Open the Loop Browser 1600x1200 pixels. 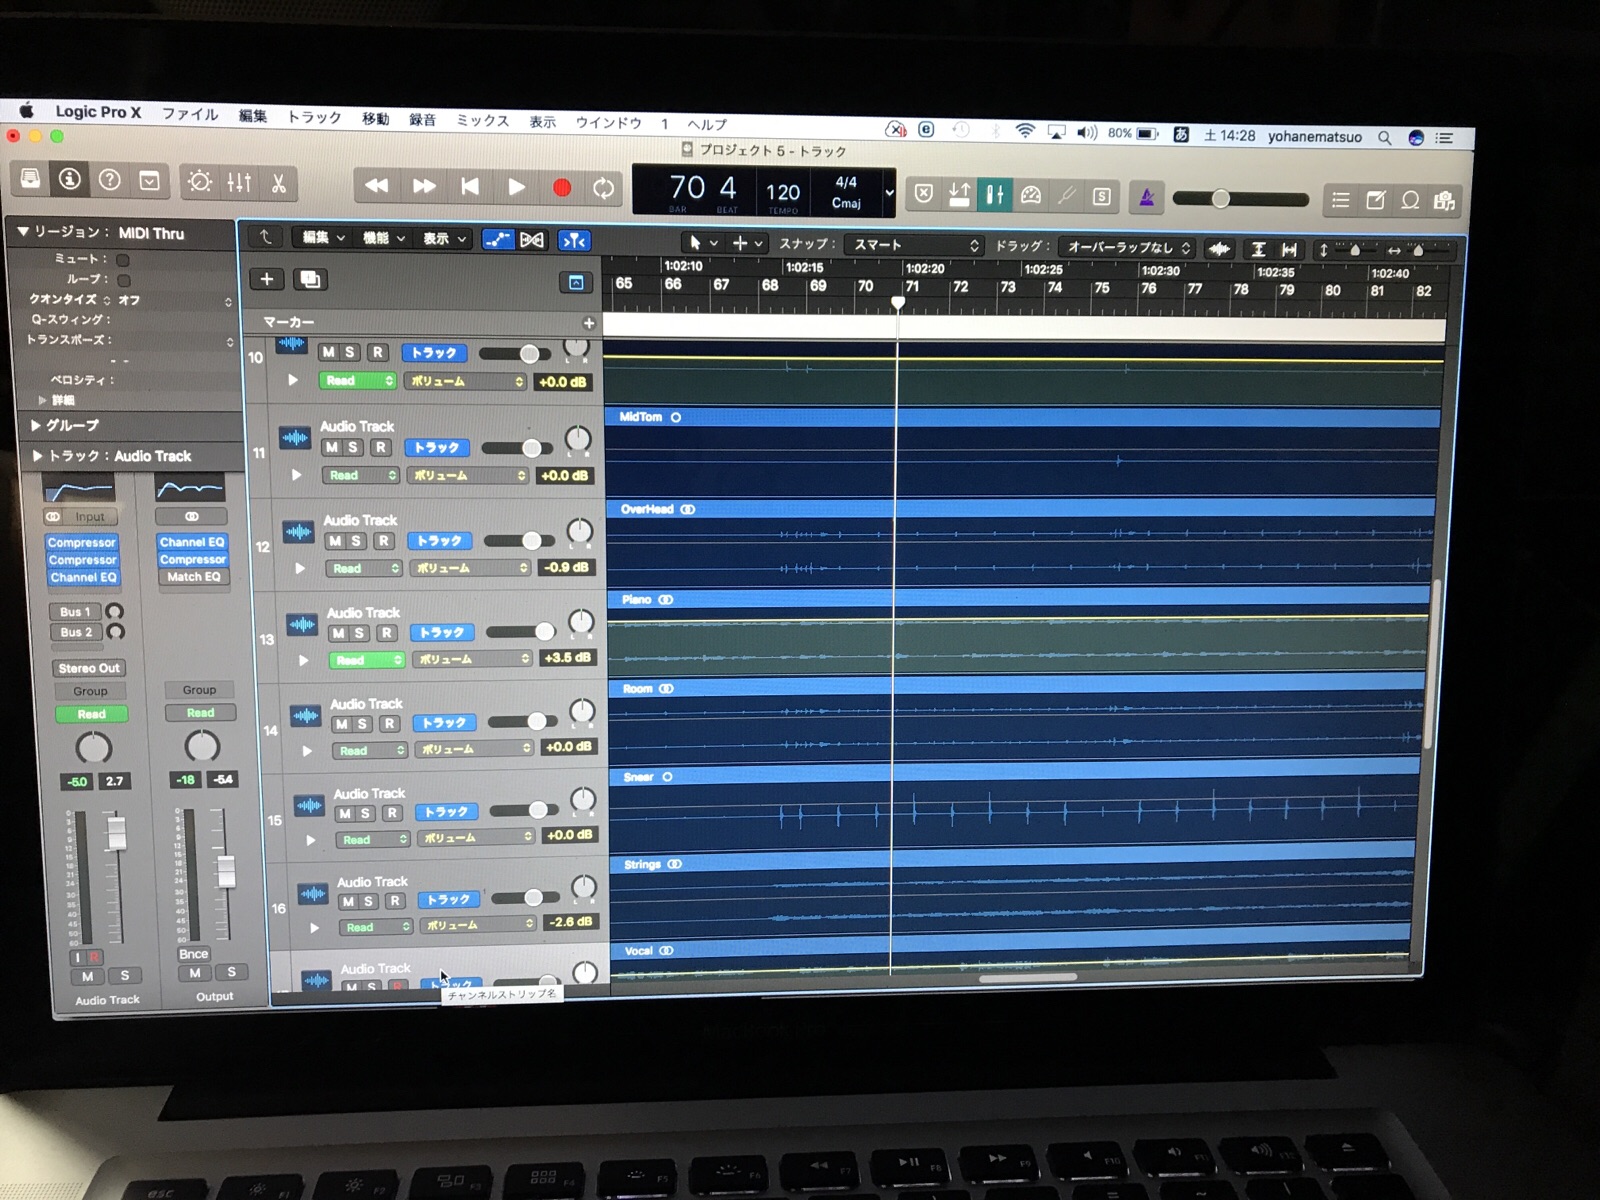point(1410,200)
